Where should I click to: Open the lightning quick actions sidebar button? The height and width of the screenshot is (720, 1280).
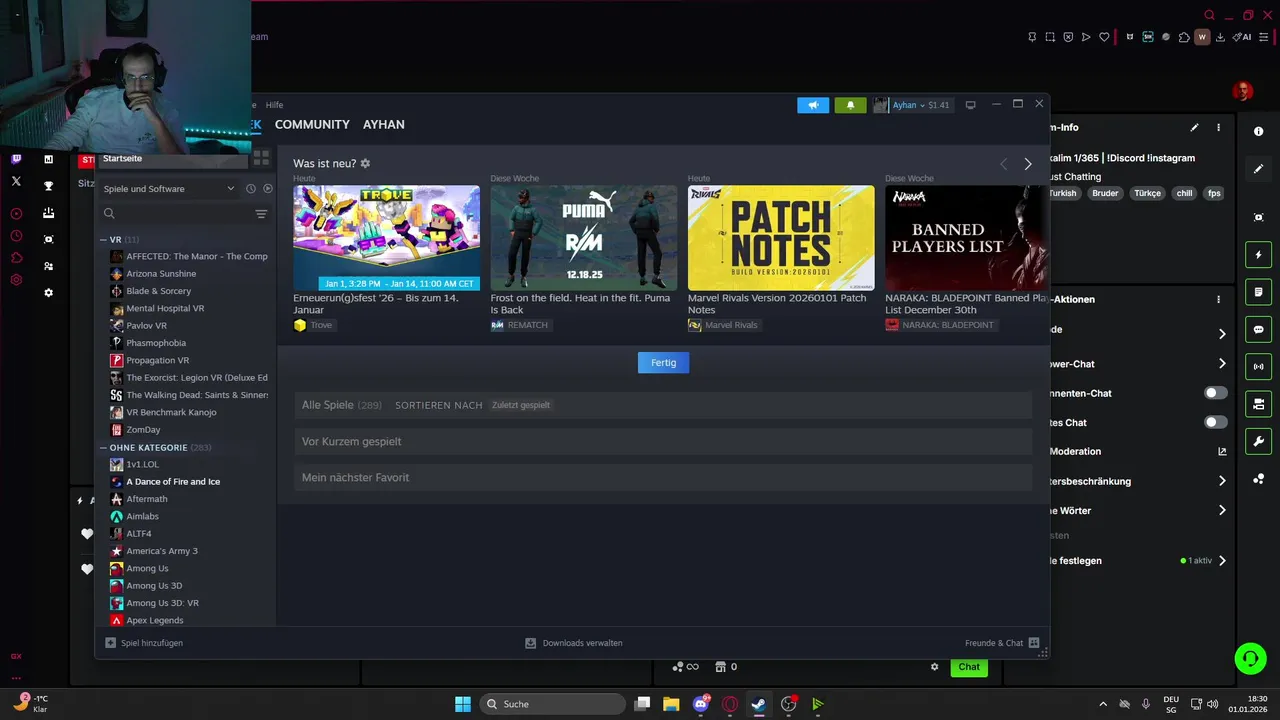coord(1258,255)
